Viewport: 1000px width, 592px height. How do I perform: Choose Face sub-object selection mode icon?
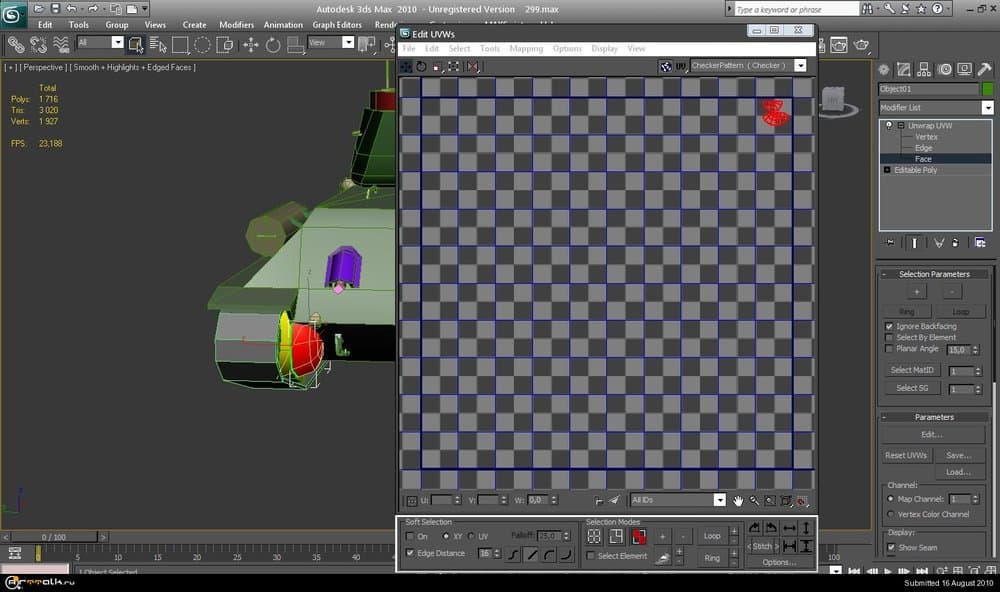638,537
